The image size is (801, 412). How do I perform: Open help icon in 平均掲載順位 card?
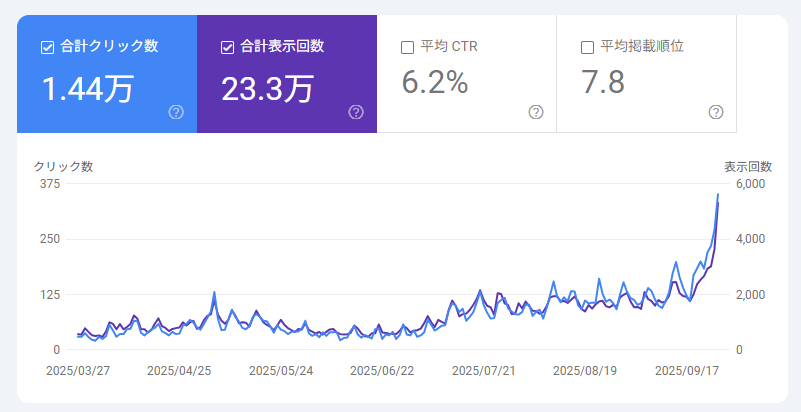[x=716, y=112]
